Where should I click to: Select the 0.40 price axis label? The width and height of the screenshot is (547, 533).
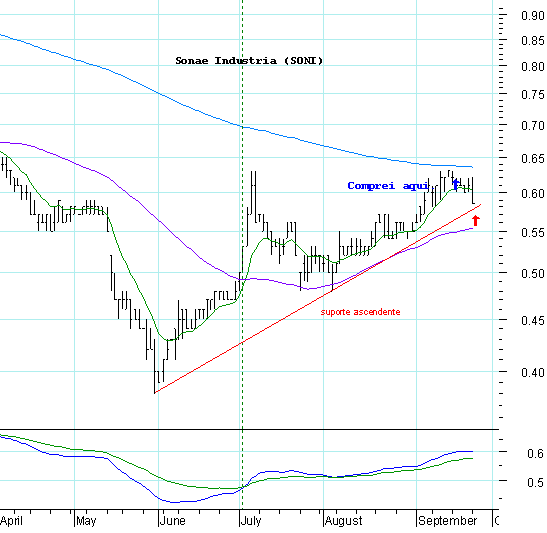pos(533,373)
